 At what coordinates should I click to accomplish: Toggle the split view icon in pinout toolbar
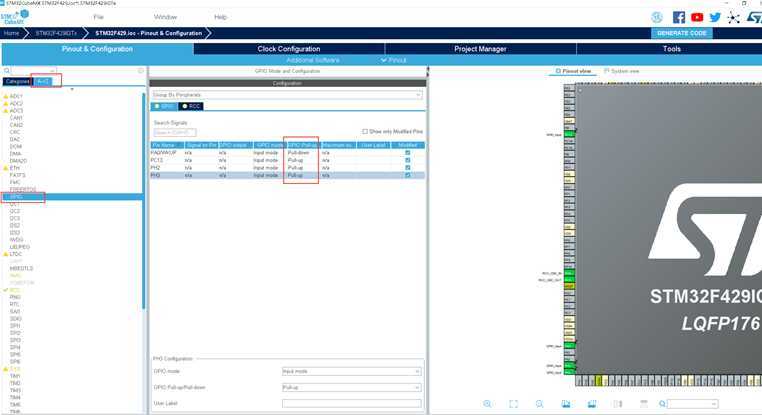tap(618, 404)
